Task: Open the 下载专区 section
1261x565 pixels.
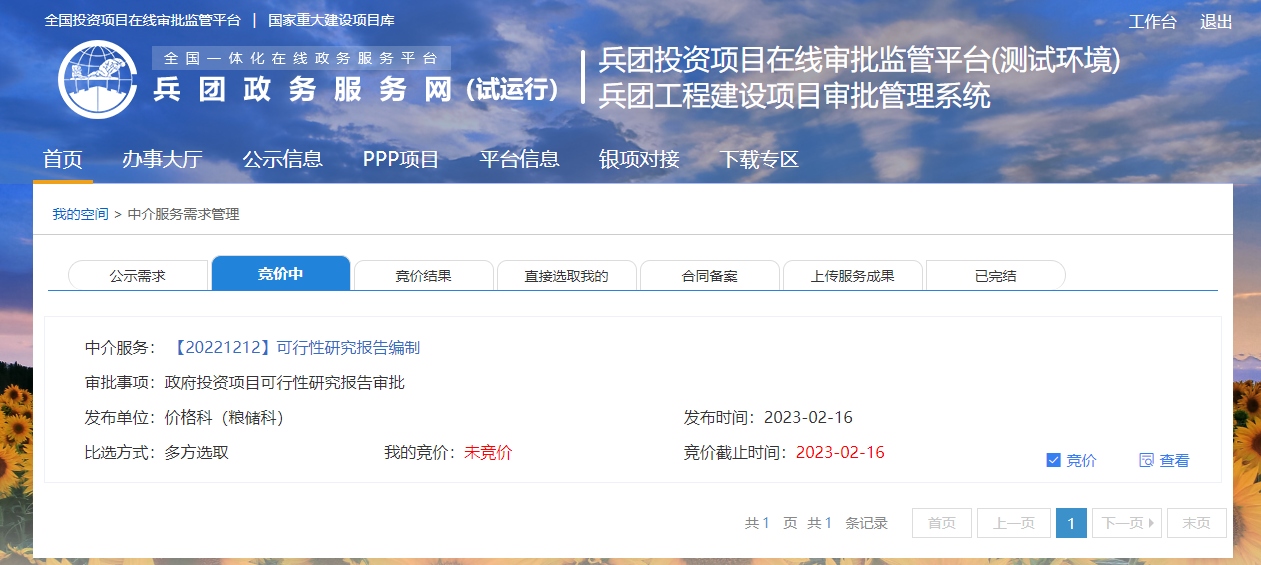Action: point(759,159)
